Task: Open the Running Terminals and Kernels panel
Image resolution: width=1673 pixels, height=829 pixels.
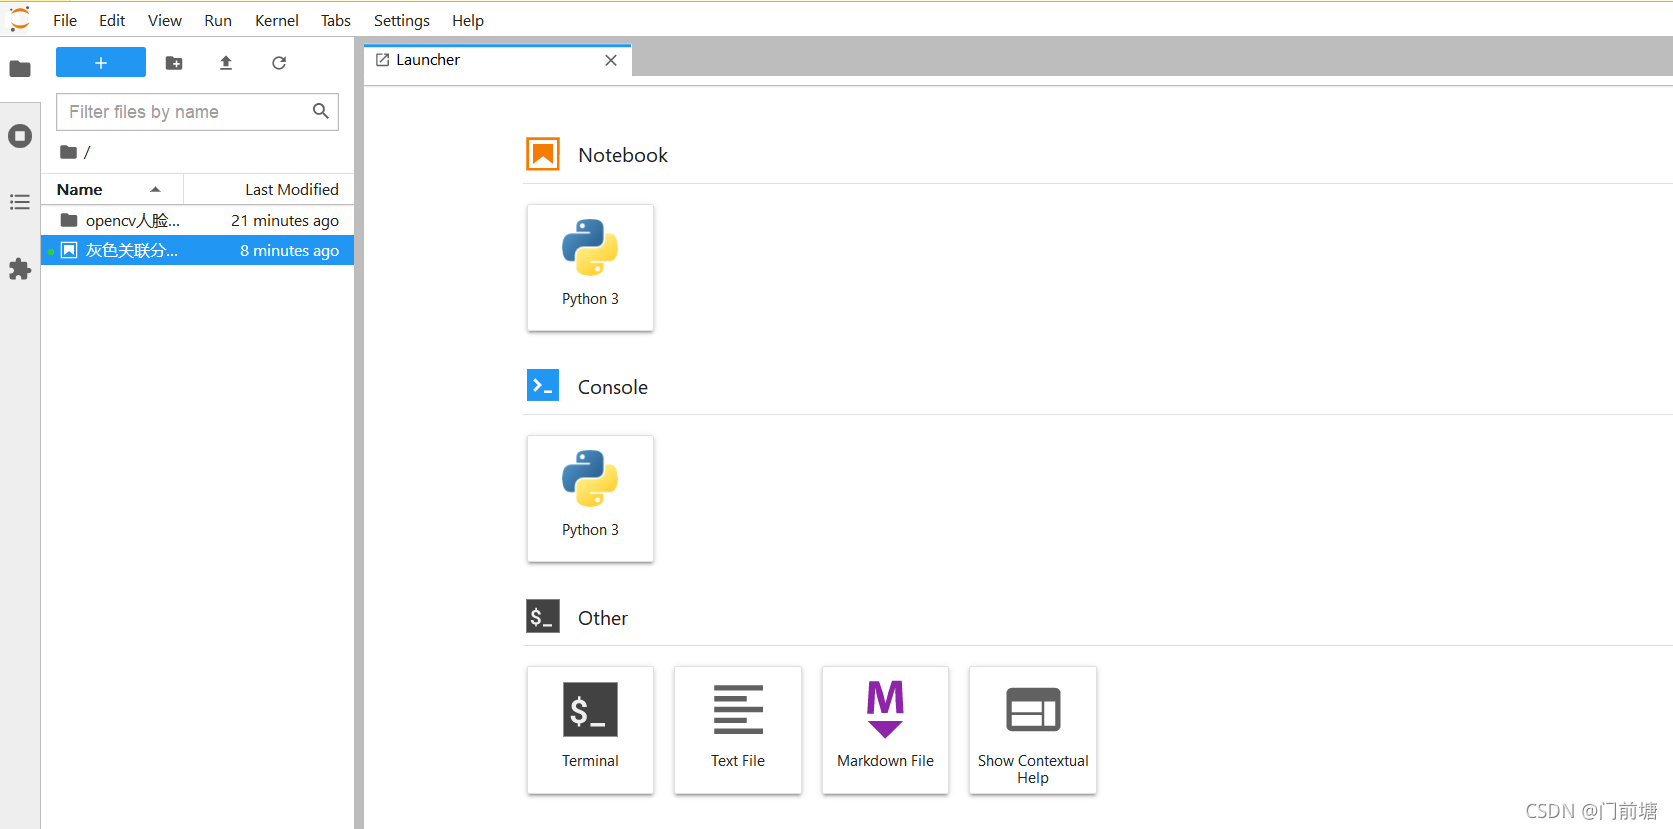Action: [20, 136]
